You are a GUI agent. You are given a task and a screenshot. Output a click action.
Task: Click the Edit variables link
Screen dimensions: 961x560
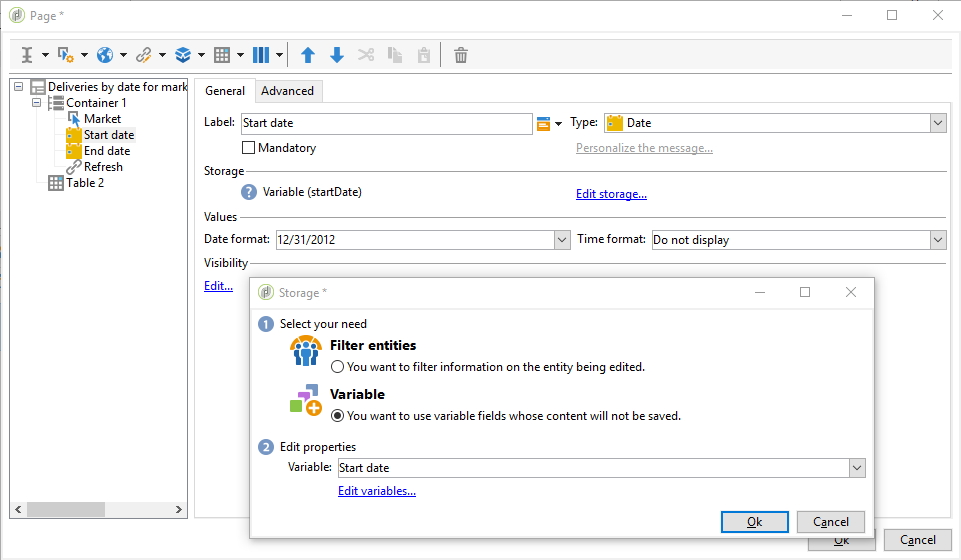pos(377,491)
